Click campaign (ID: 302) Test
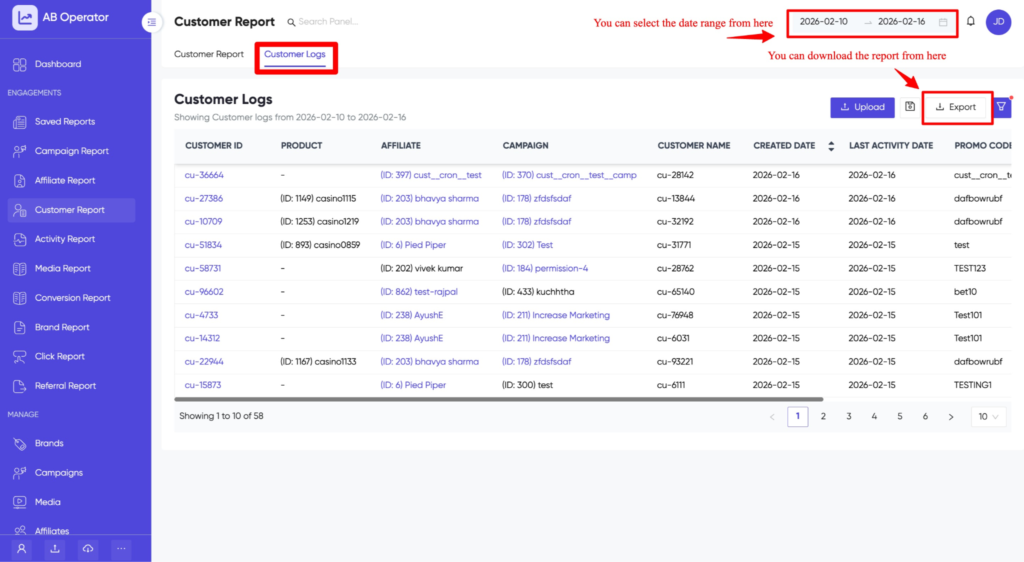This screenshot has width=1024, height=562. tap(527, 245)
